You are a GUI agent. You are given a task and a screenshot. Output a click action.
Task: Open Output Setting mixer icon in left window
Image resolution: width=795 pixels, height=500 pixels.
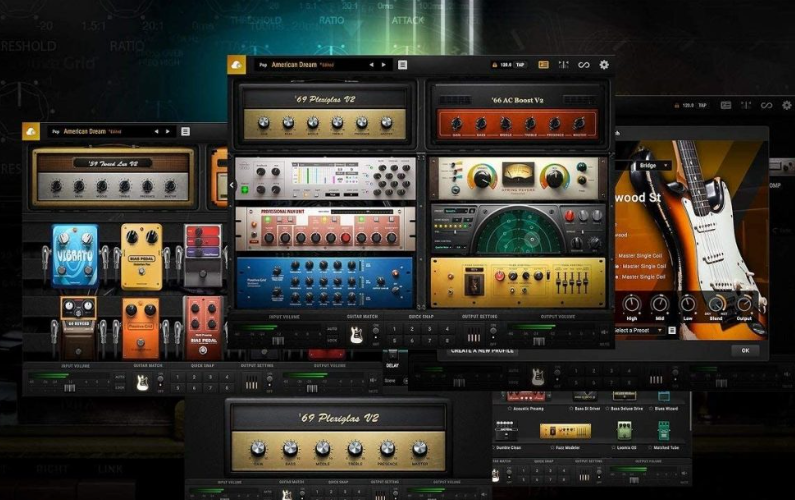(x=251, y=383)
